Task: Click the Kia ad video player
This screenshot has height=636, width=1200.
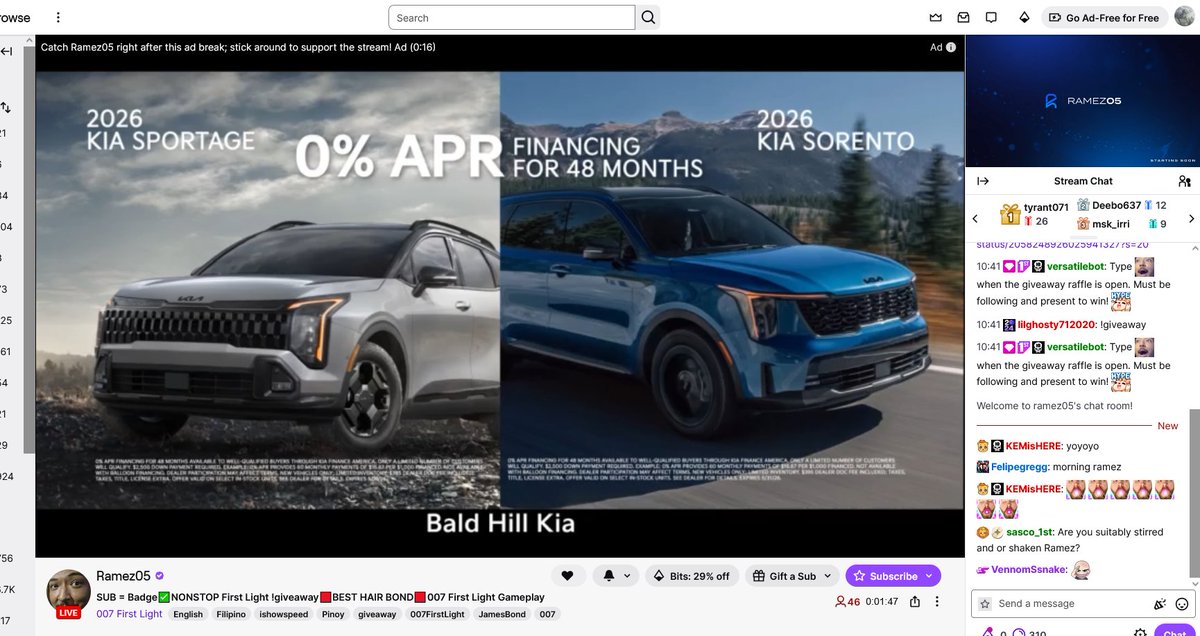Action: 500,297
